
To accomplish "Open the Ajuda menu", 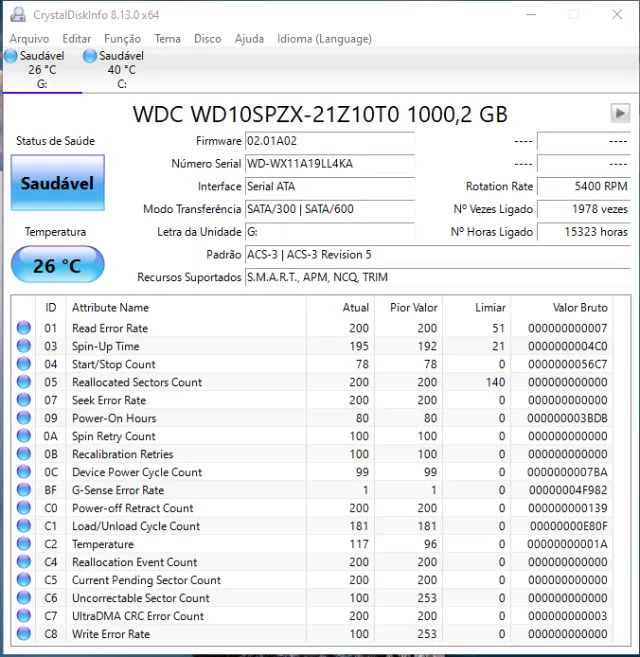I will pyautogui.click(x=249, y=39).
